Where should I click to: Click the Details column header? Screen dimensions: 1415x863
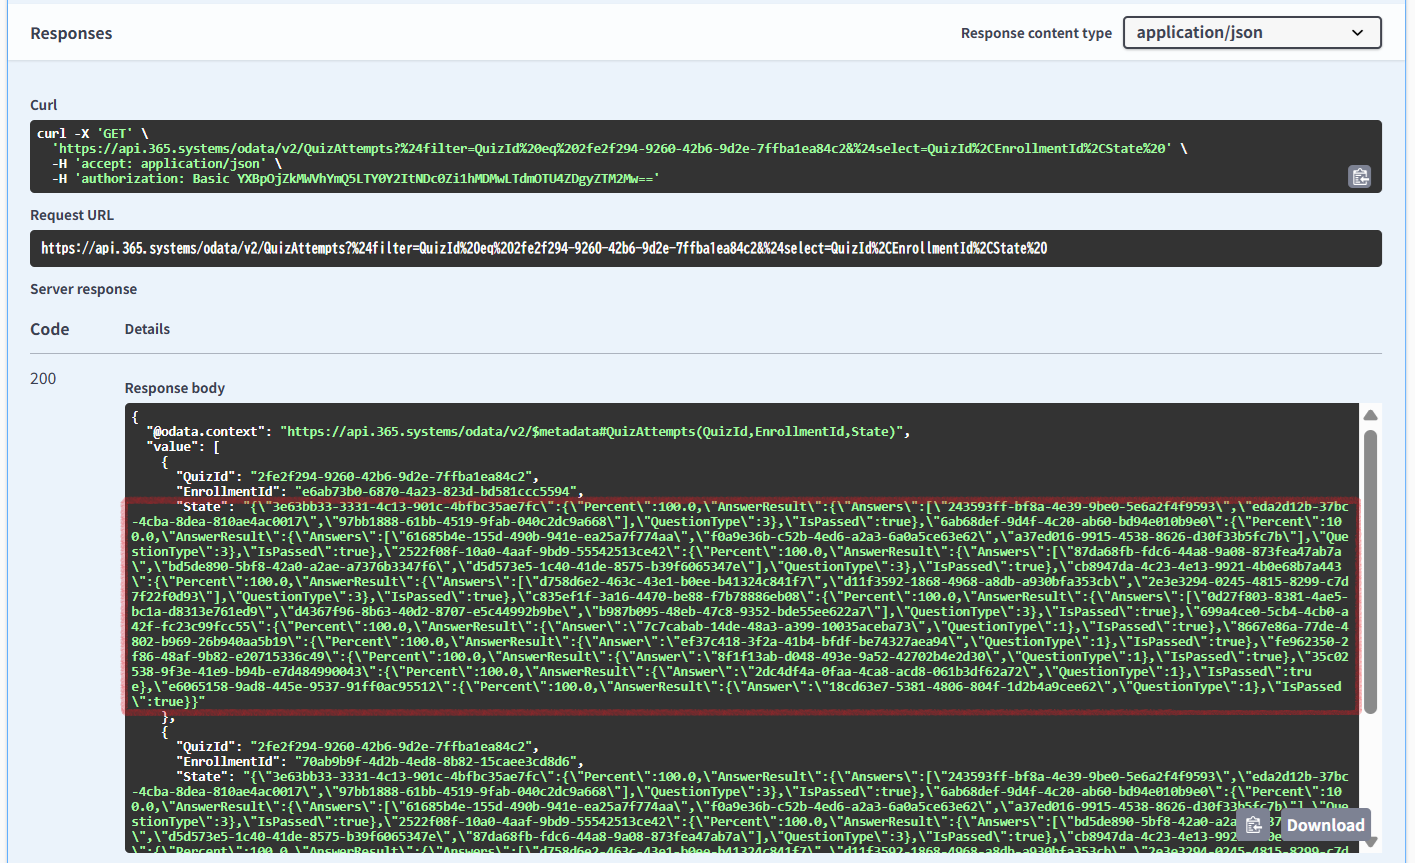147,329
